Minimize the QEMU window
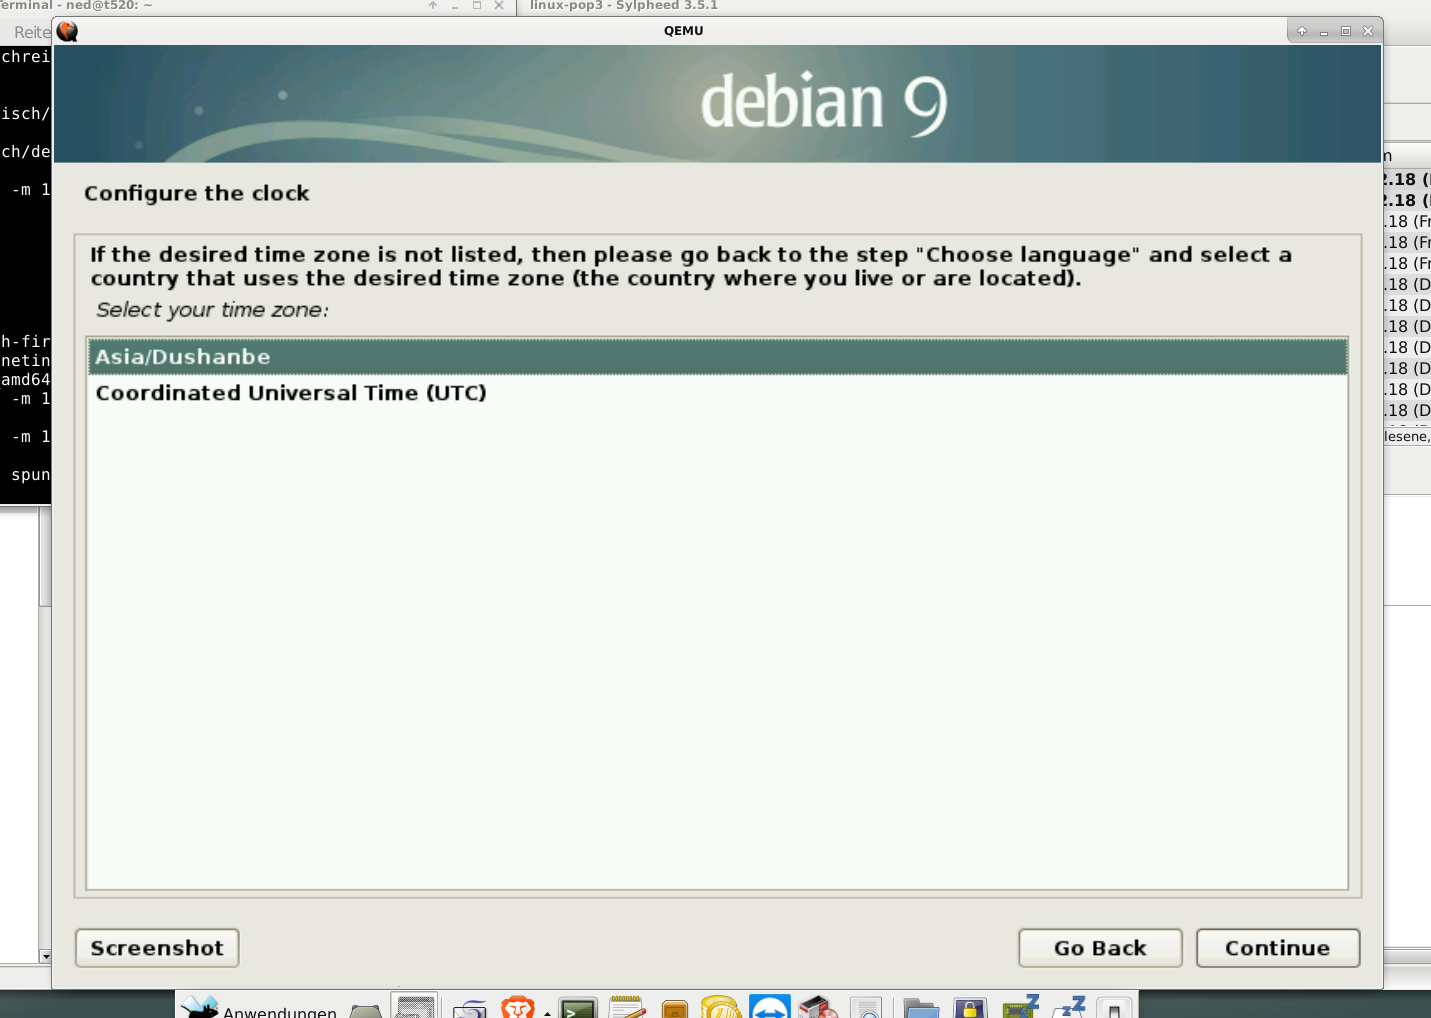The image size is (1431, 1018). 1324,31
